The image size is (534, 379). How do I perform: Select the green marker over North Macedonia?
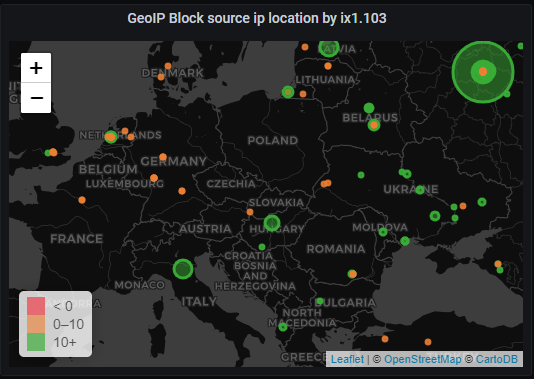tap(283, 327)
